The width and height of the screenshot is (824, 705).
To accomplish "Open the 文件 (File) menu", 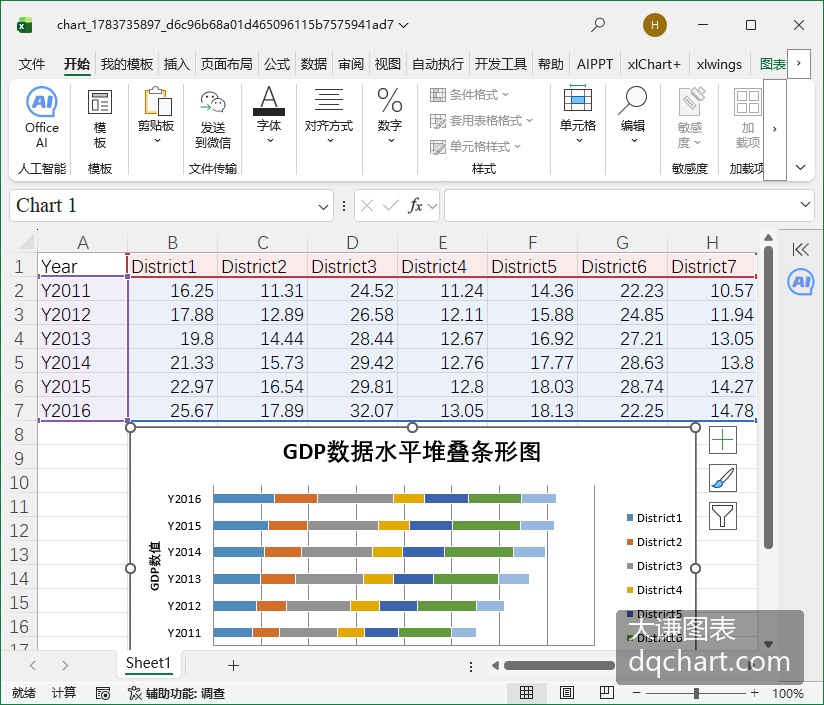I will pyautogui.click(x=32, y=64).
